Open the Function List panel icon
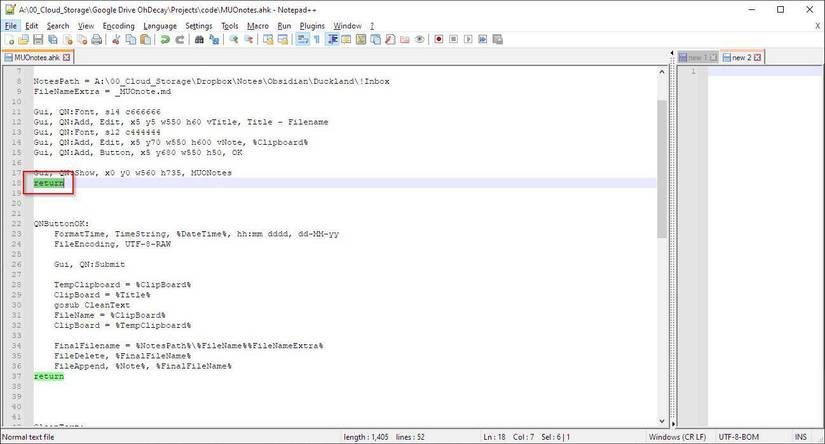Screen dimensions: 825x444 pos(390,39)
